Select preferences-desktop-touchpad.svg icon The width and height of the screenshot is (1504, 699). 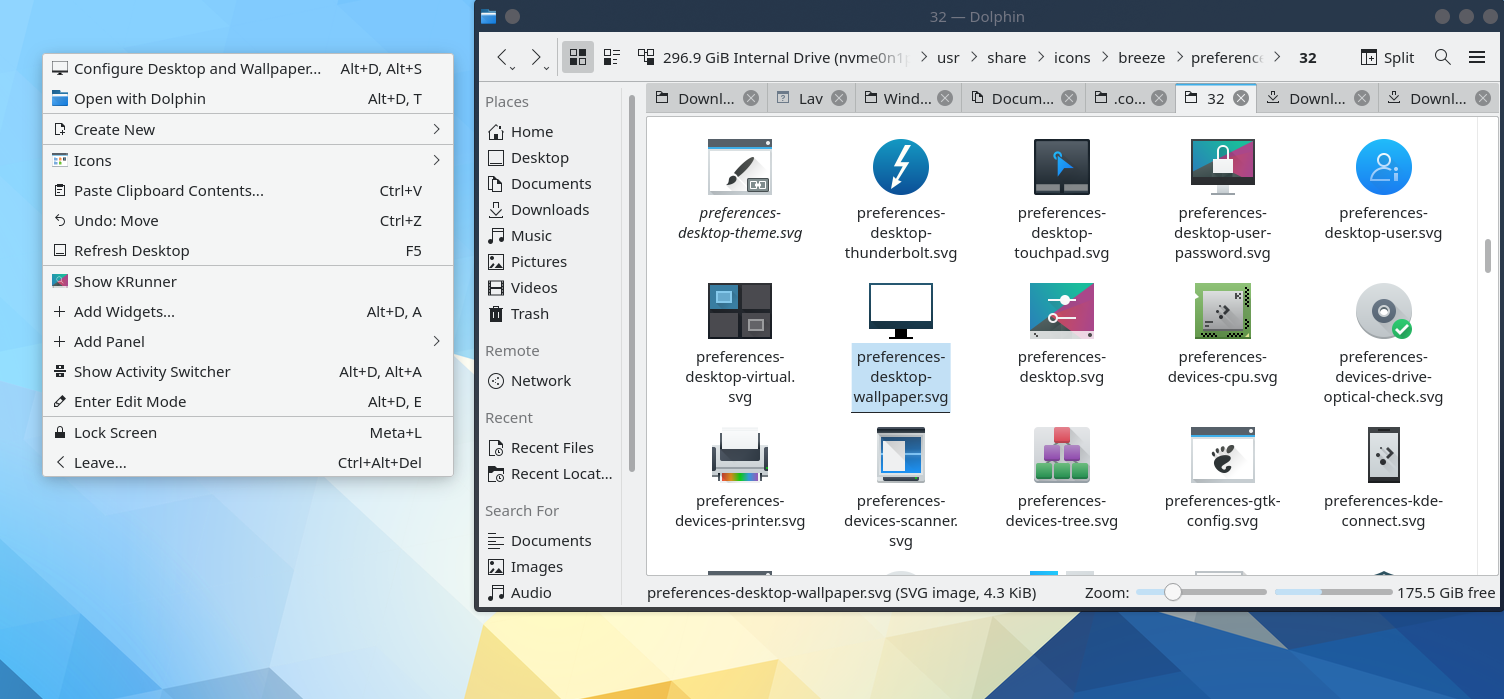(1062, 166)
